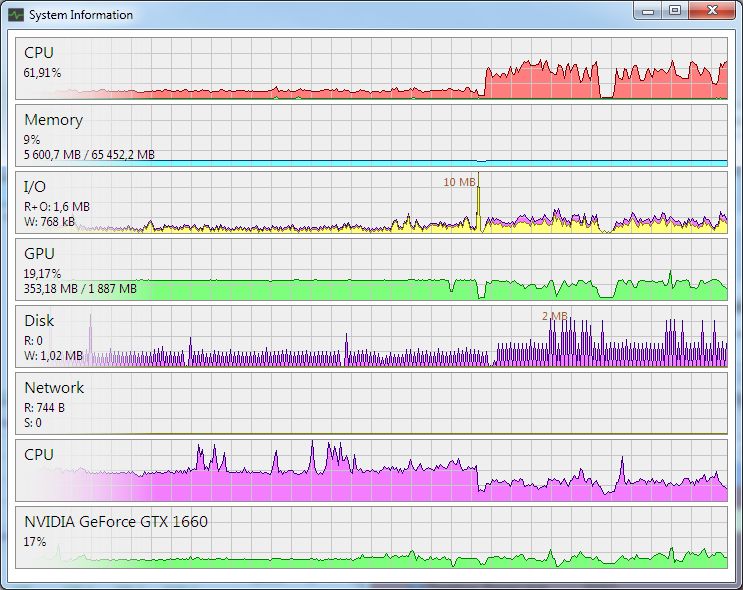Maximize the System Information window
Viewport: 743px width, 590px height.
coord(675,11)
